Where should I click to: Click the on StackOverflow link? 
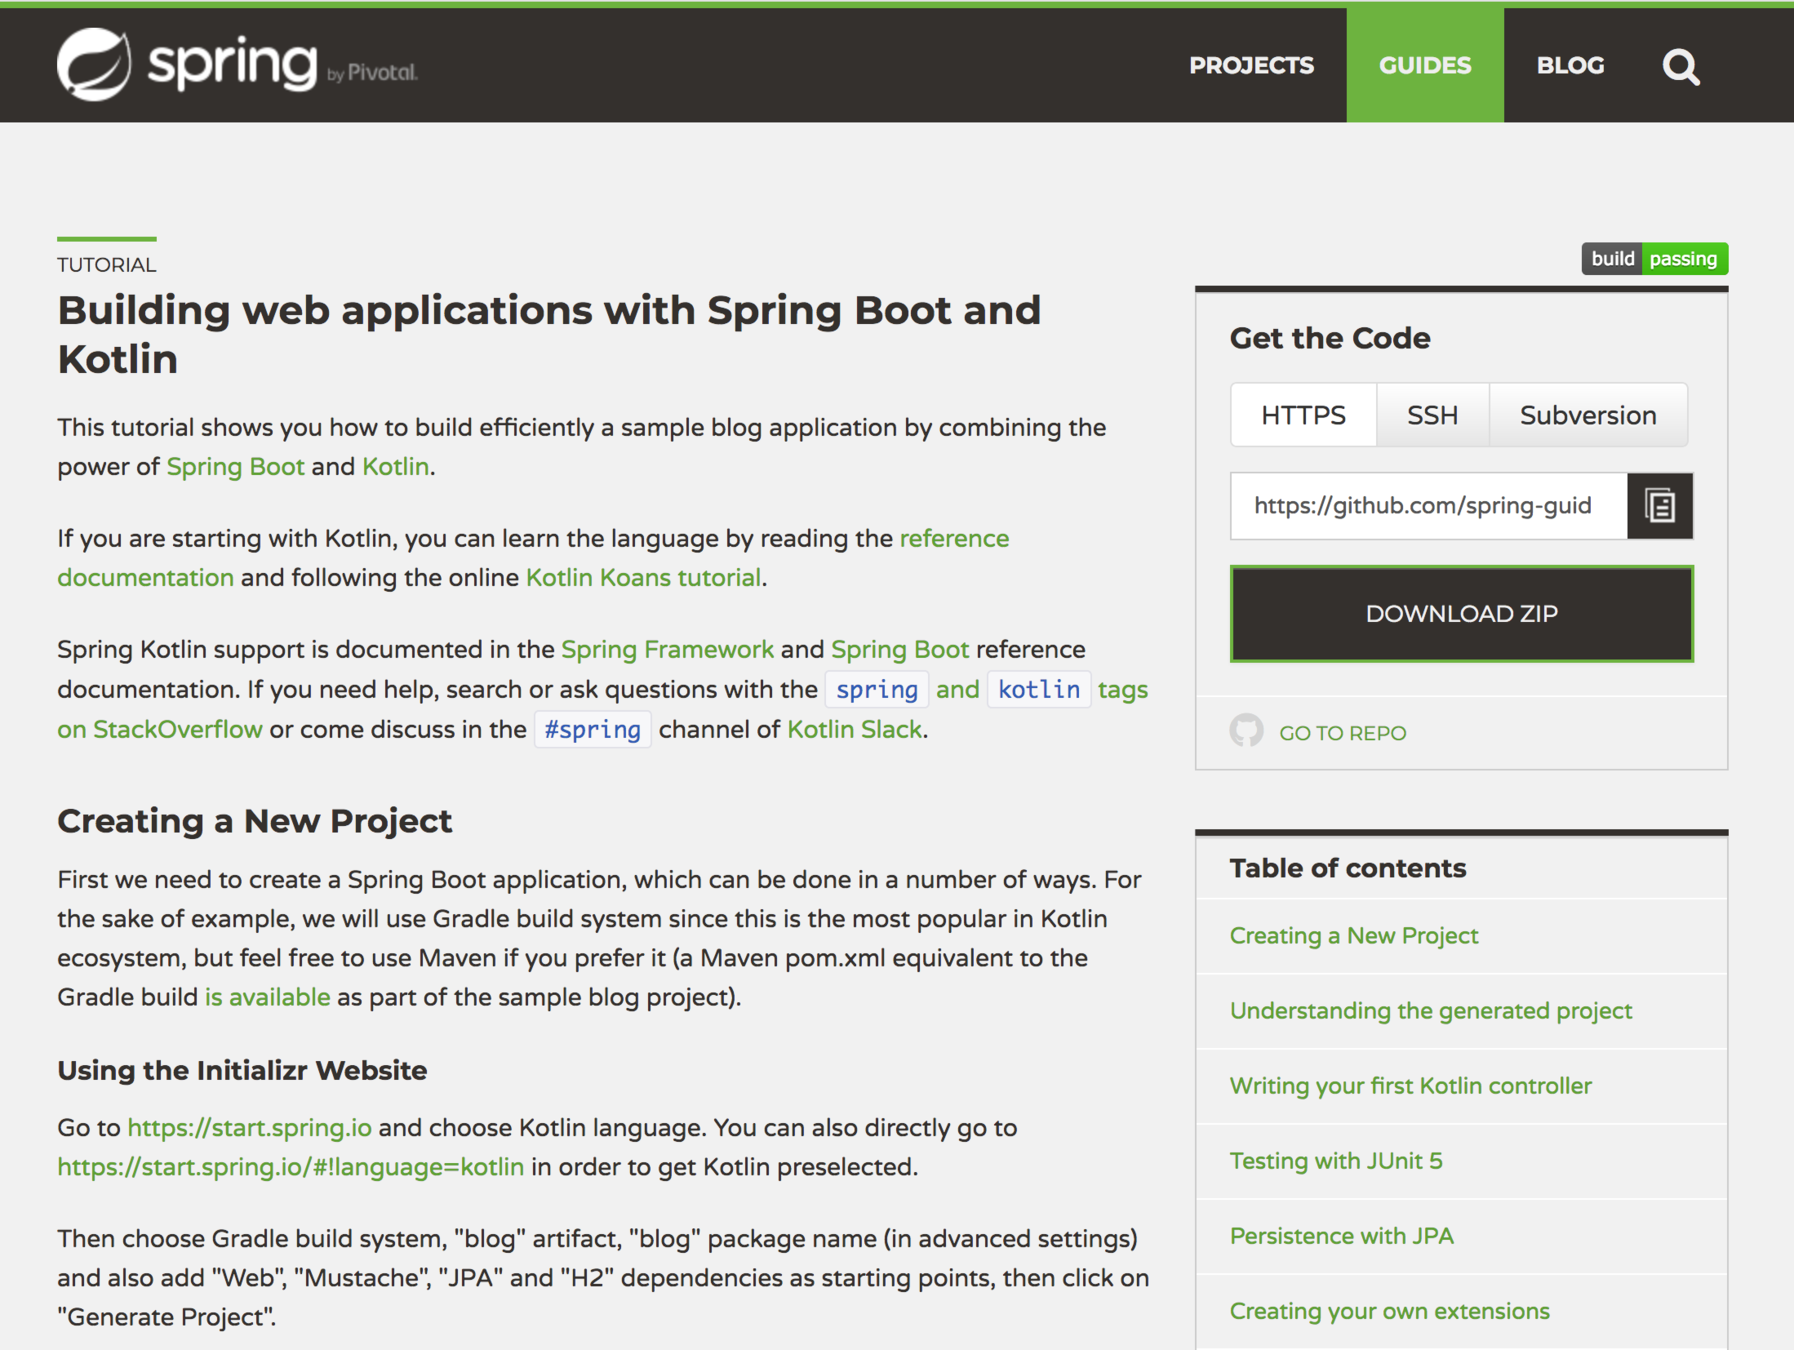160,730
